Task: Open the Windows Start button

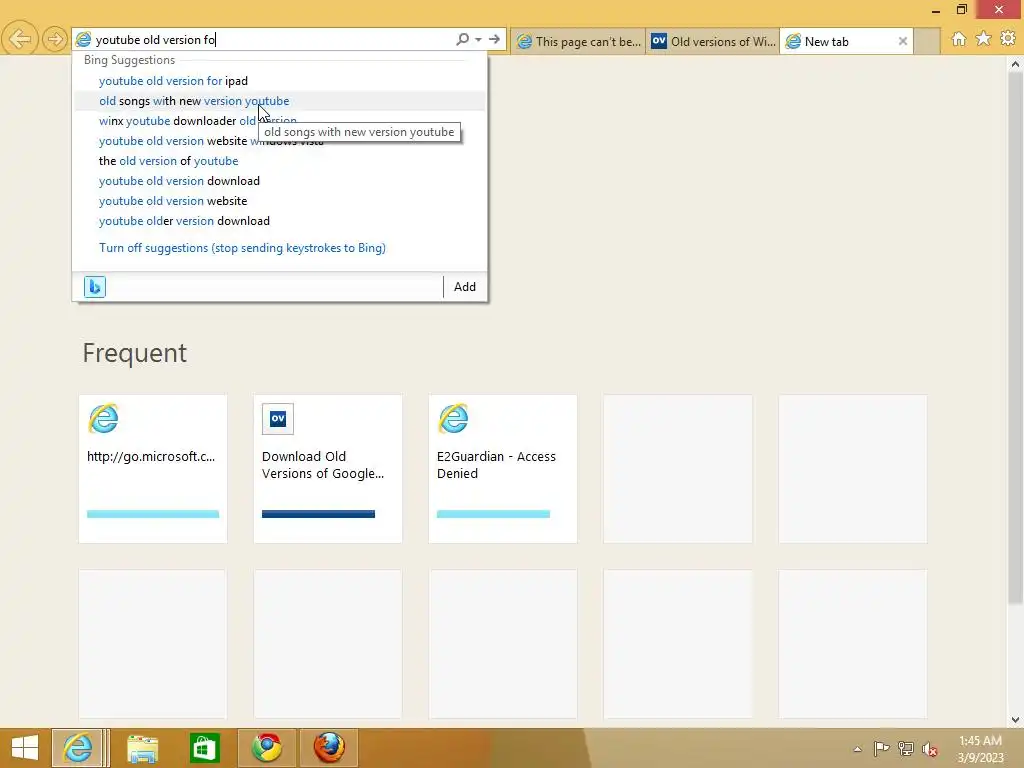Action: click(25, 748)
